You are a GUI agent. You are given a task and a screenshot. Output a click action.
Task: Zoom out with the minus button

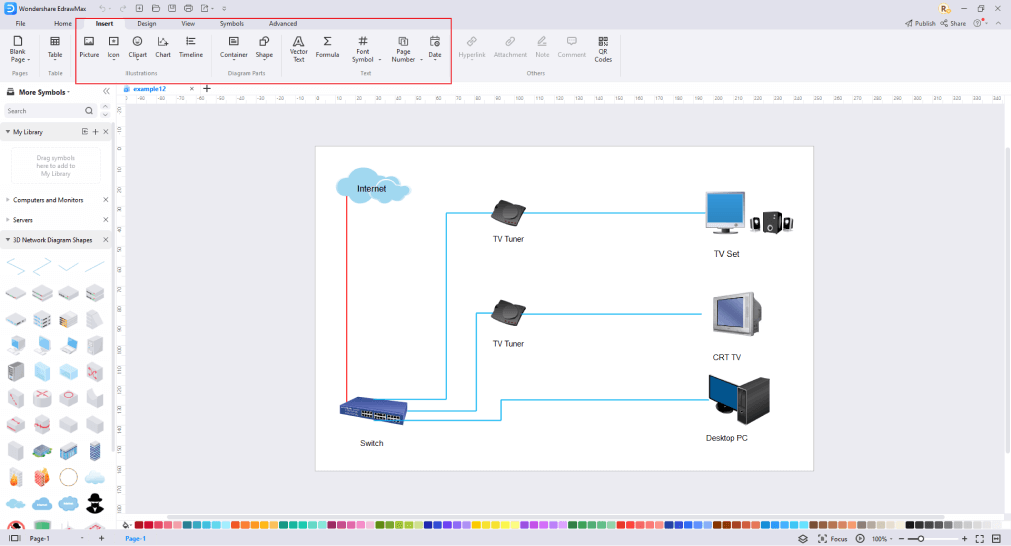[901, 538]
